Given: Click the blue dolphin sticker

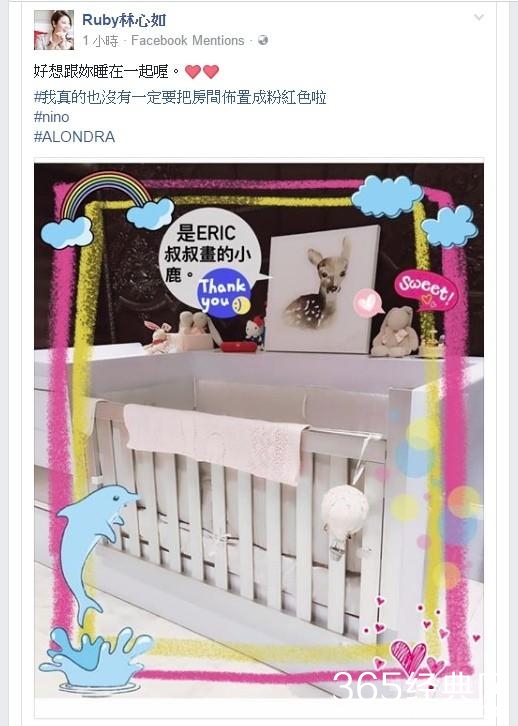Looking at the screenshot, I should click(96, 552).
